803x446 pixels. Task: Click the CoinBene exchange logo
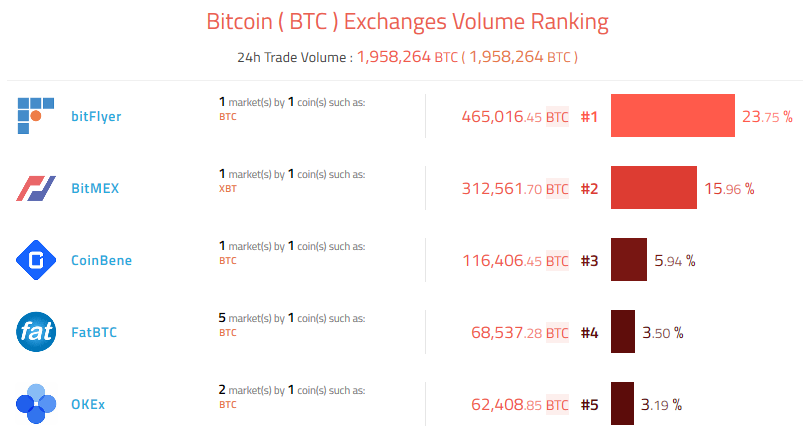tap(34, 260)
